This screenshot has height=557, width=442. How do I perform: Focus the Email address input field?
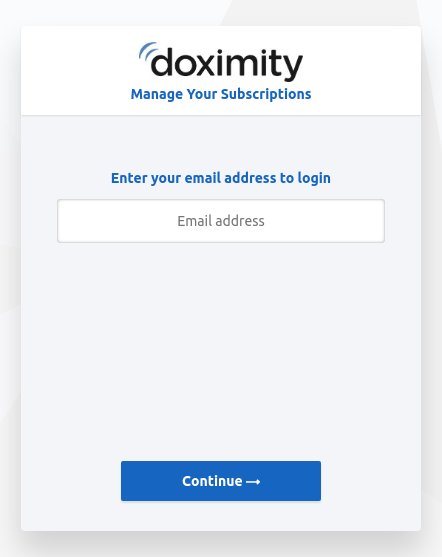tap(221, 221)
